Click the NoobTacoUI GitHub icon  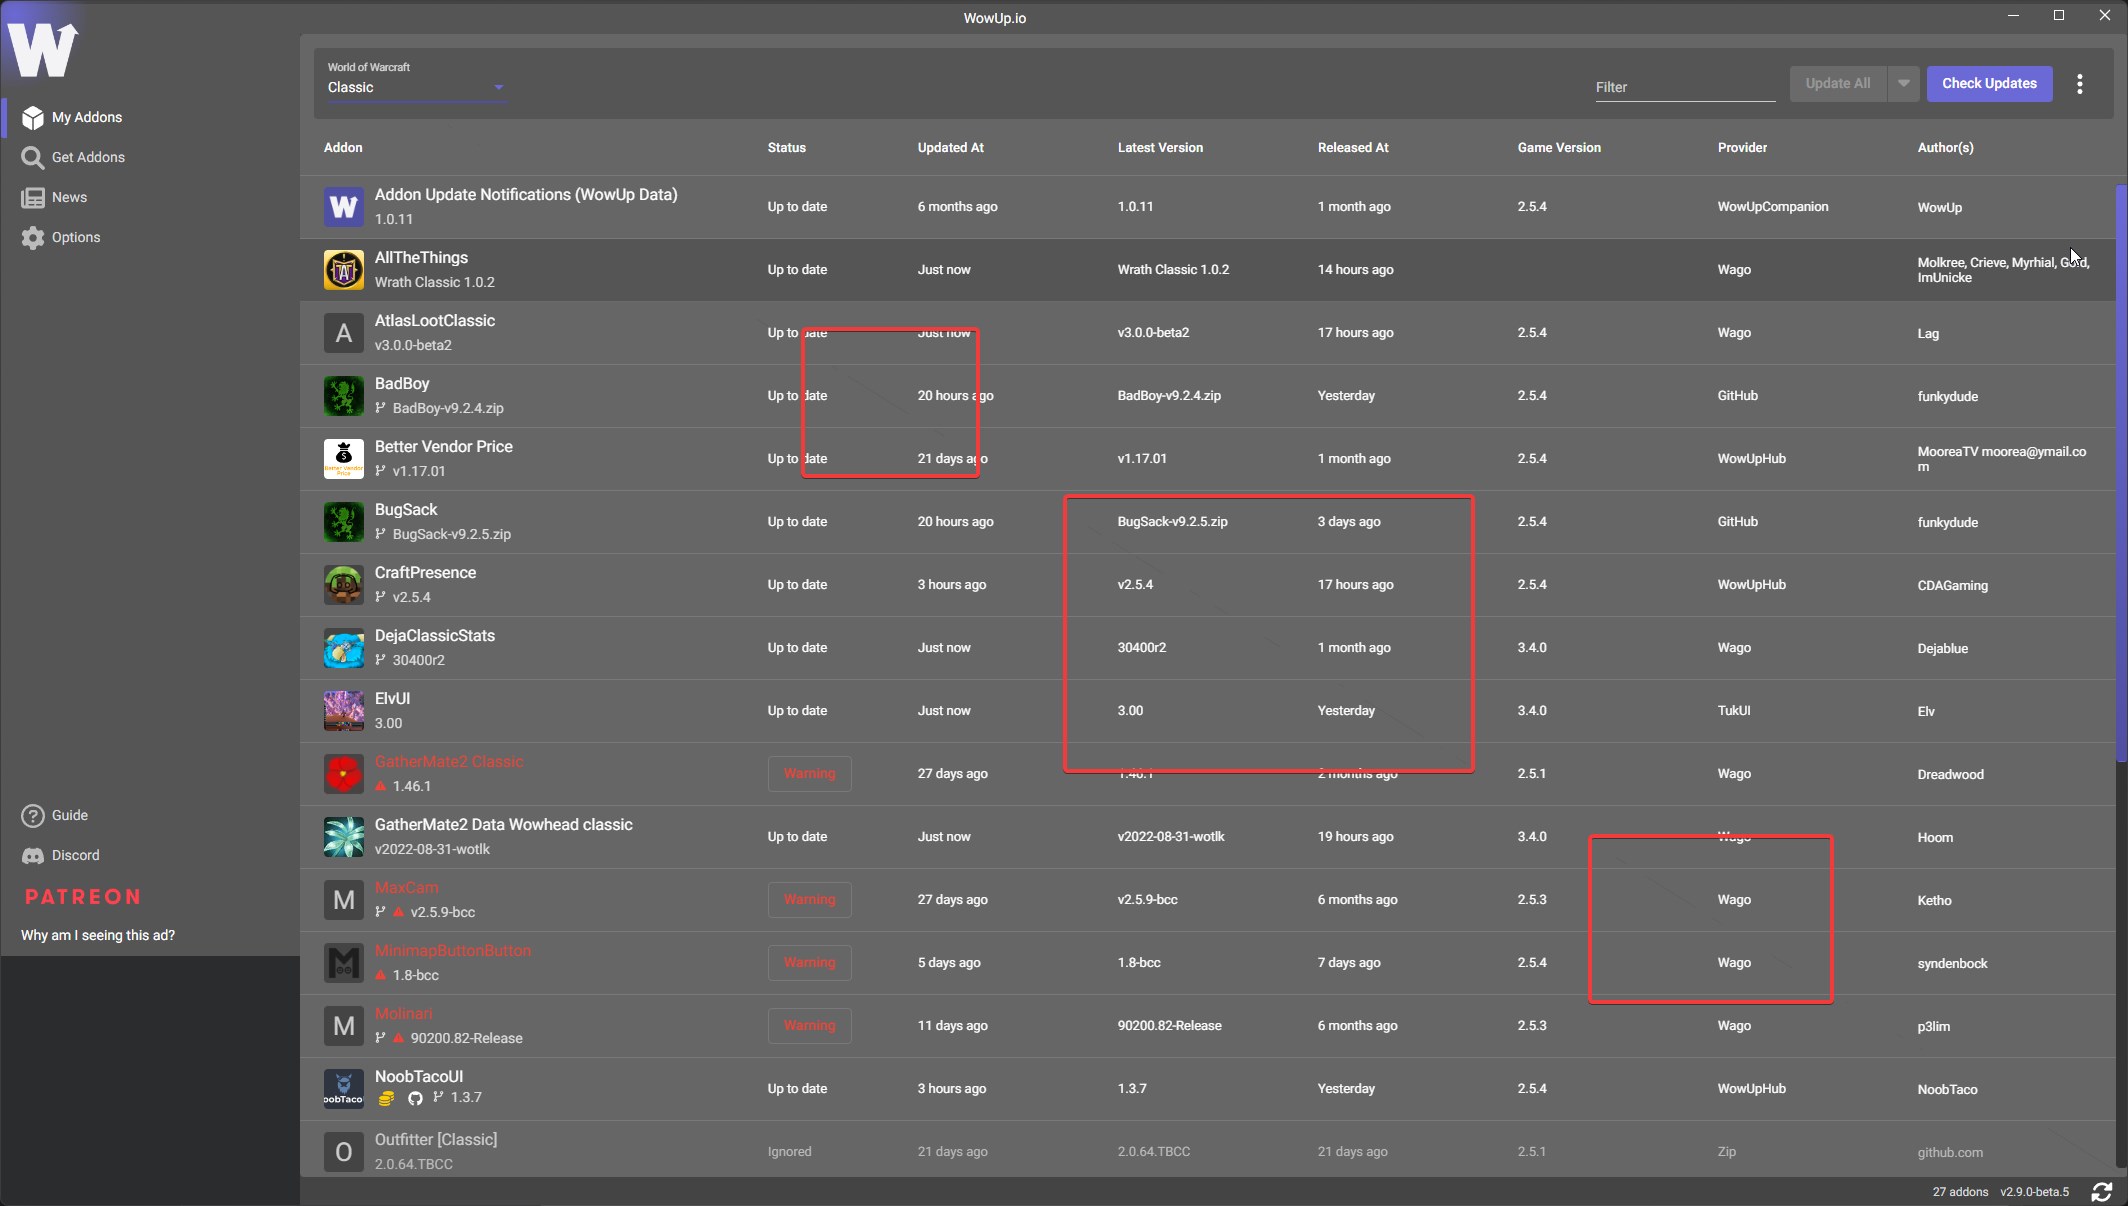click(415, 1098)
